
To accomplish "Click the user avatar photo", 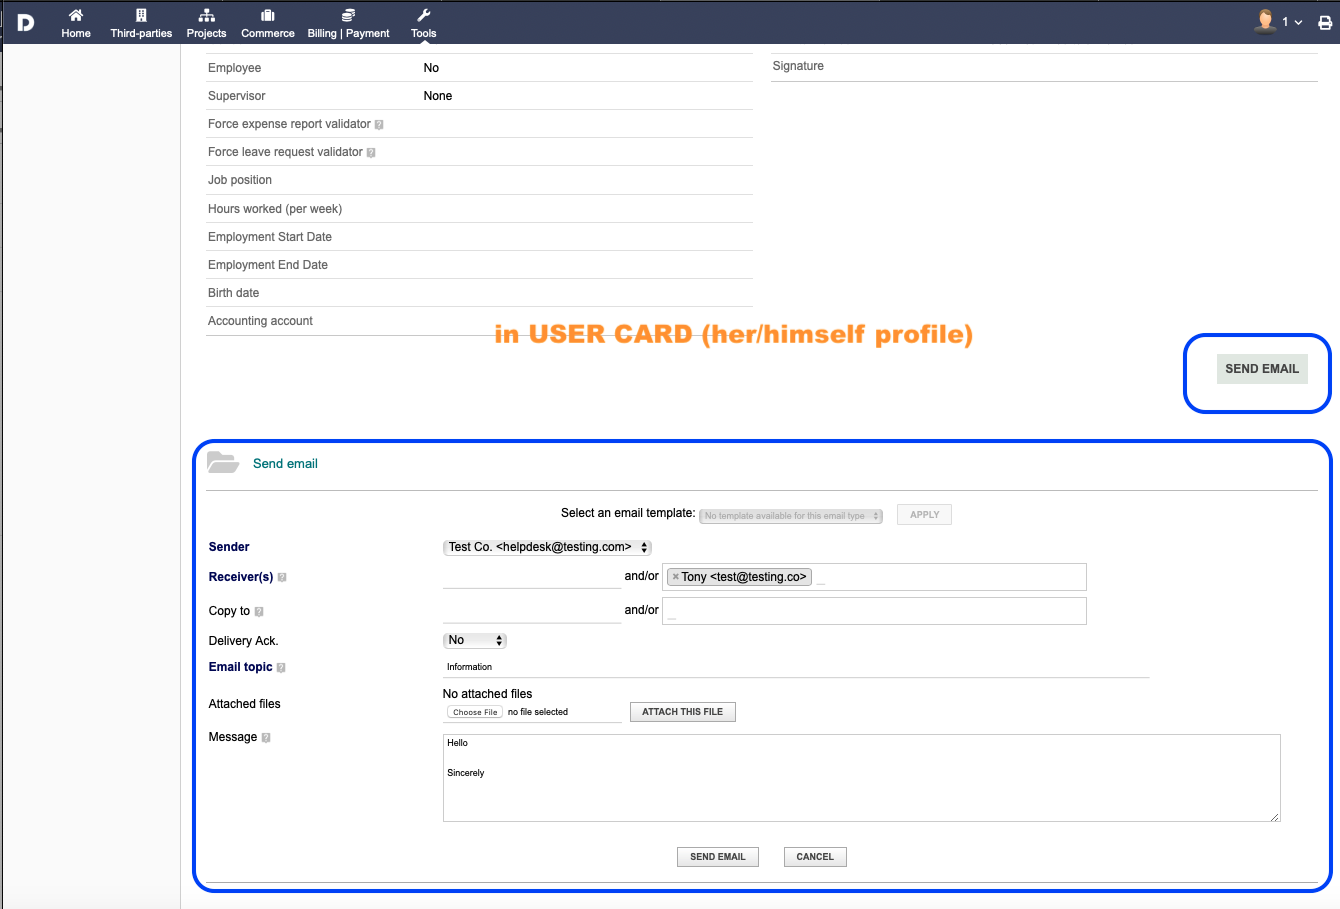I will tap(1265, 21).
